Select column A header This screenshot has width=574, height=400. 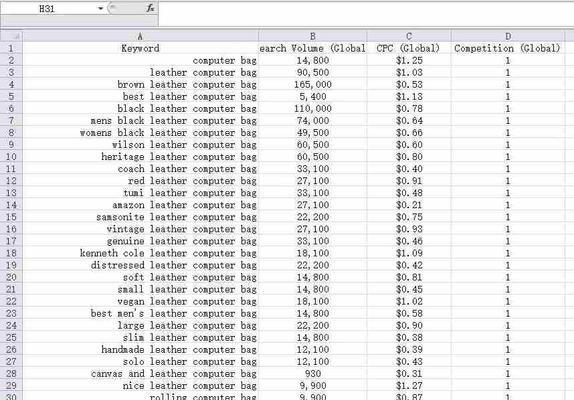click(140, 36)
